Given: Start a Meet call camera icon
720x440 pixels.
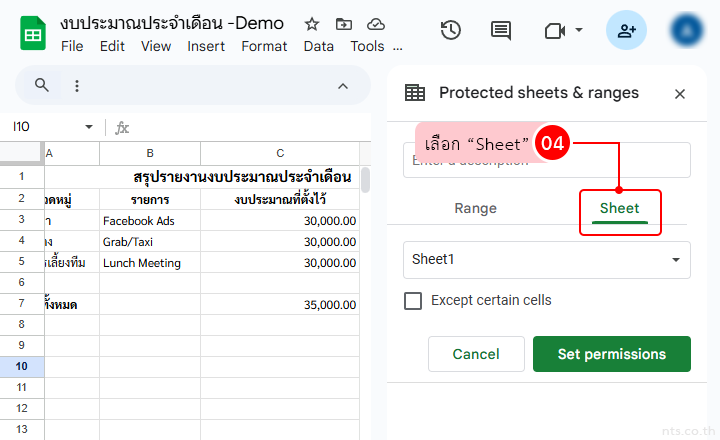Looking at the screenshot, I should pos(555,31).
